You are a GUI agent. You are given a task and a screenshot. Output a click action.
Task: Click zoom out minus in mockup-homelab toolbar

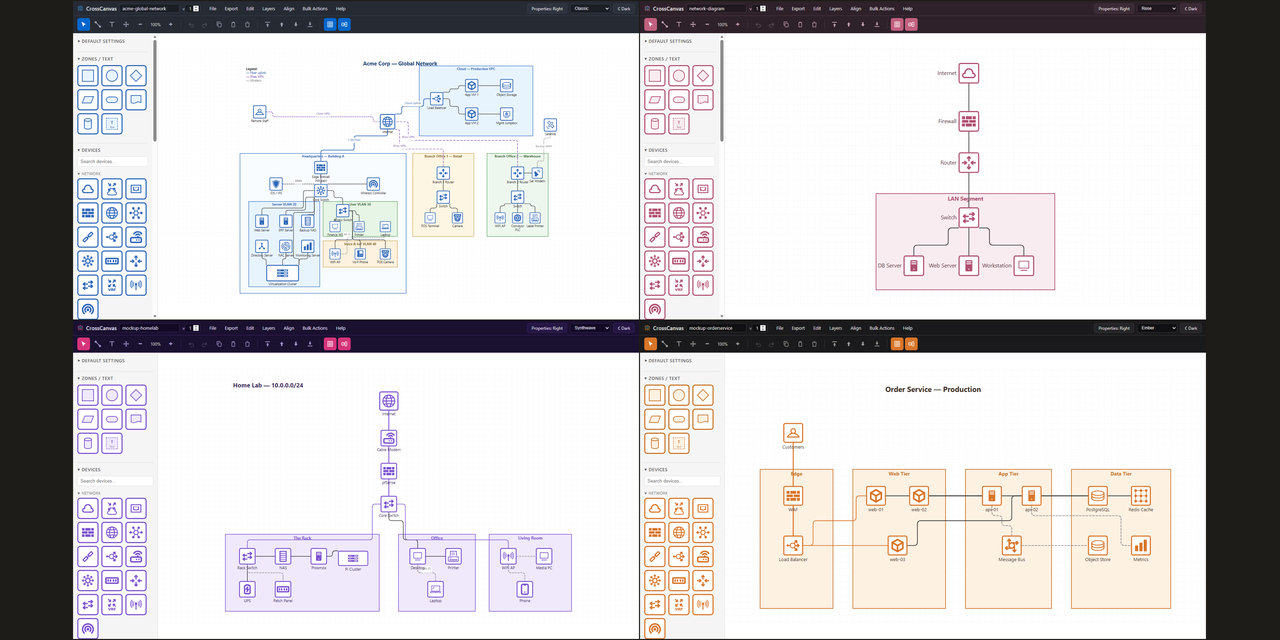click(141, 344)
